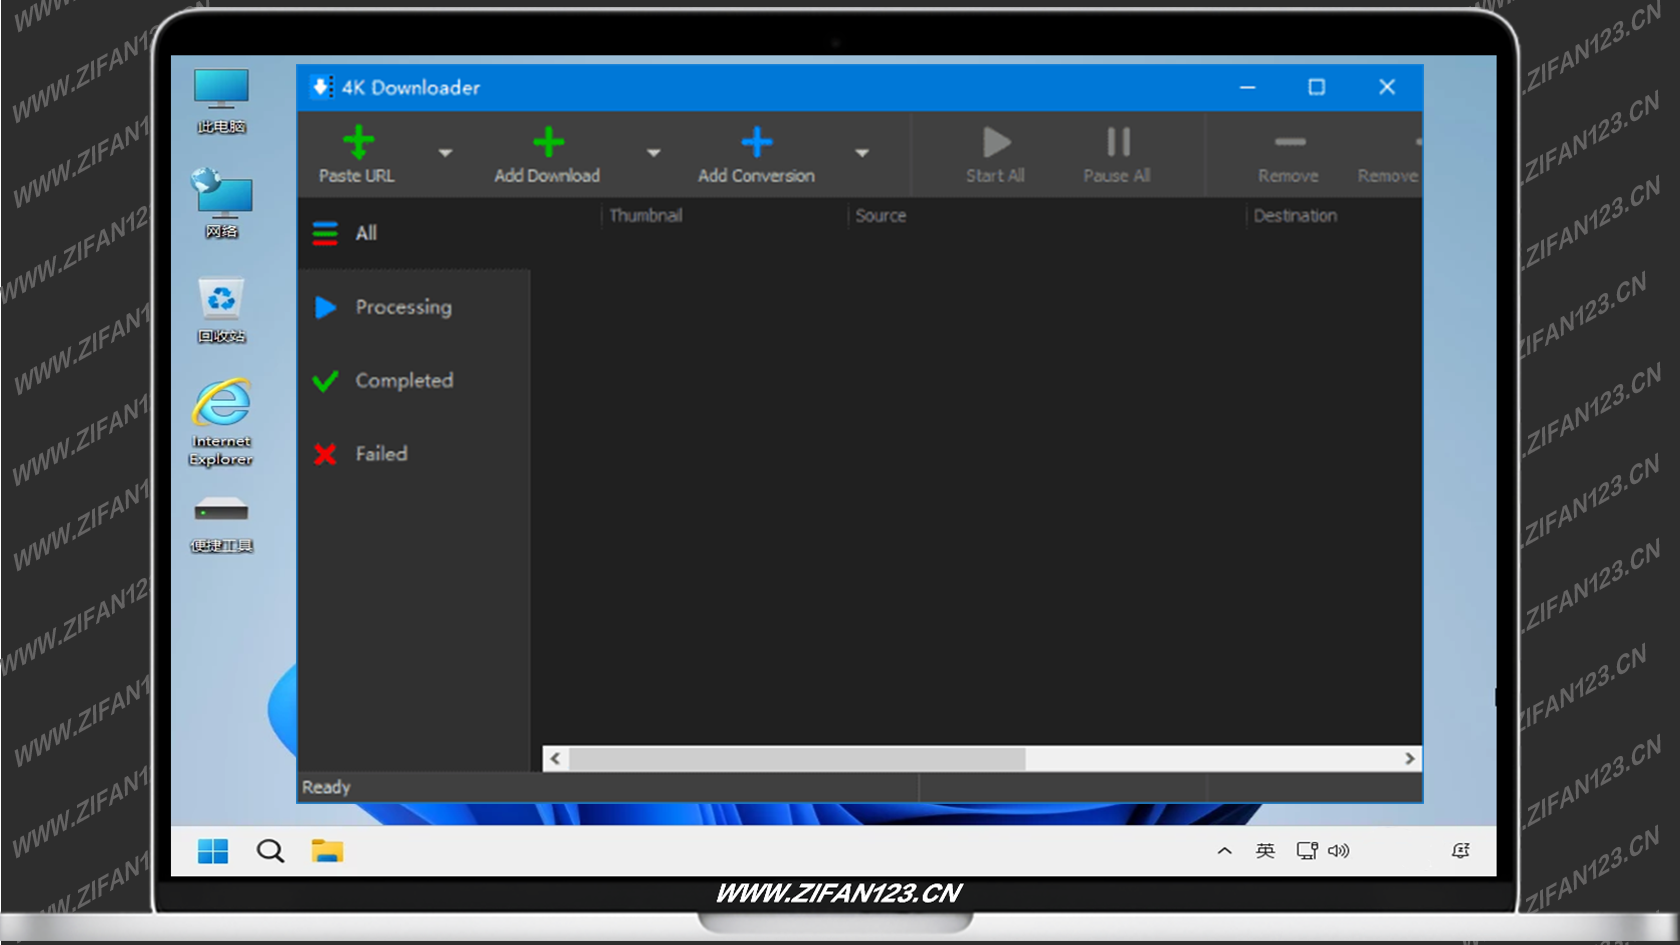The height and width of the screenshot is (945, 1680).
Task: Show the Processing downloads list
Action: (414, 307)
